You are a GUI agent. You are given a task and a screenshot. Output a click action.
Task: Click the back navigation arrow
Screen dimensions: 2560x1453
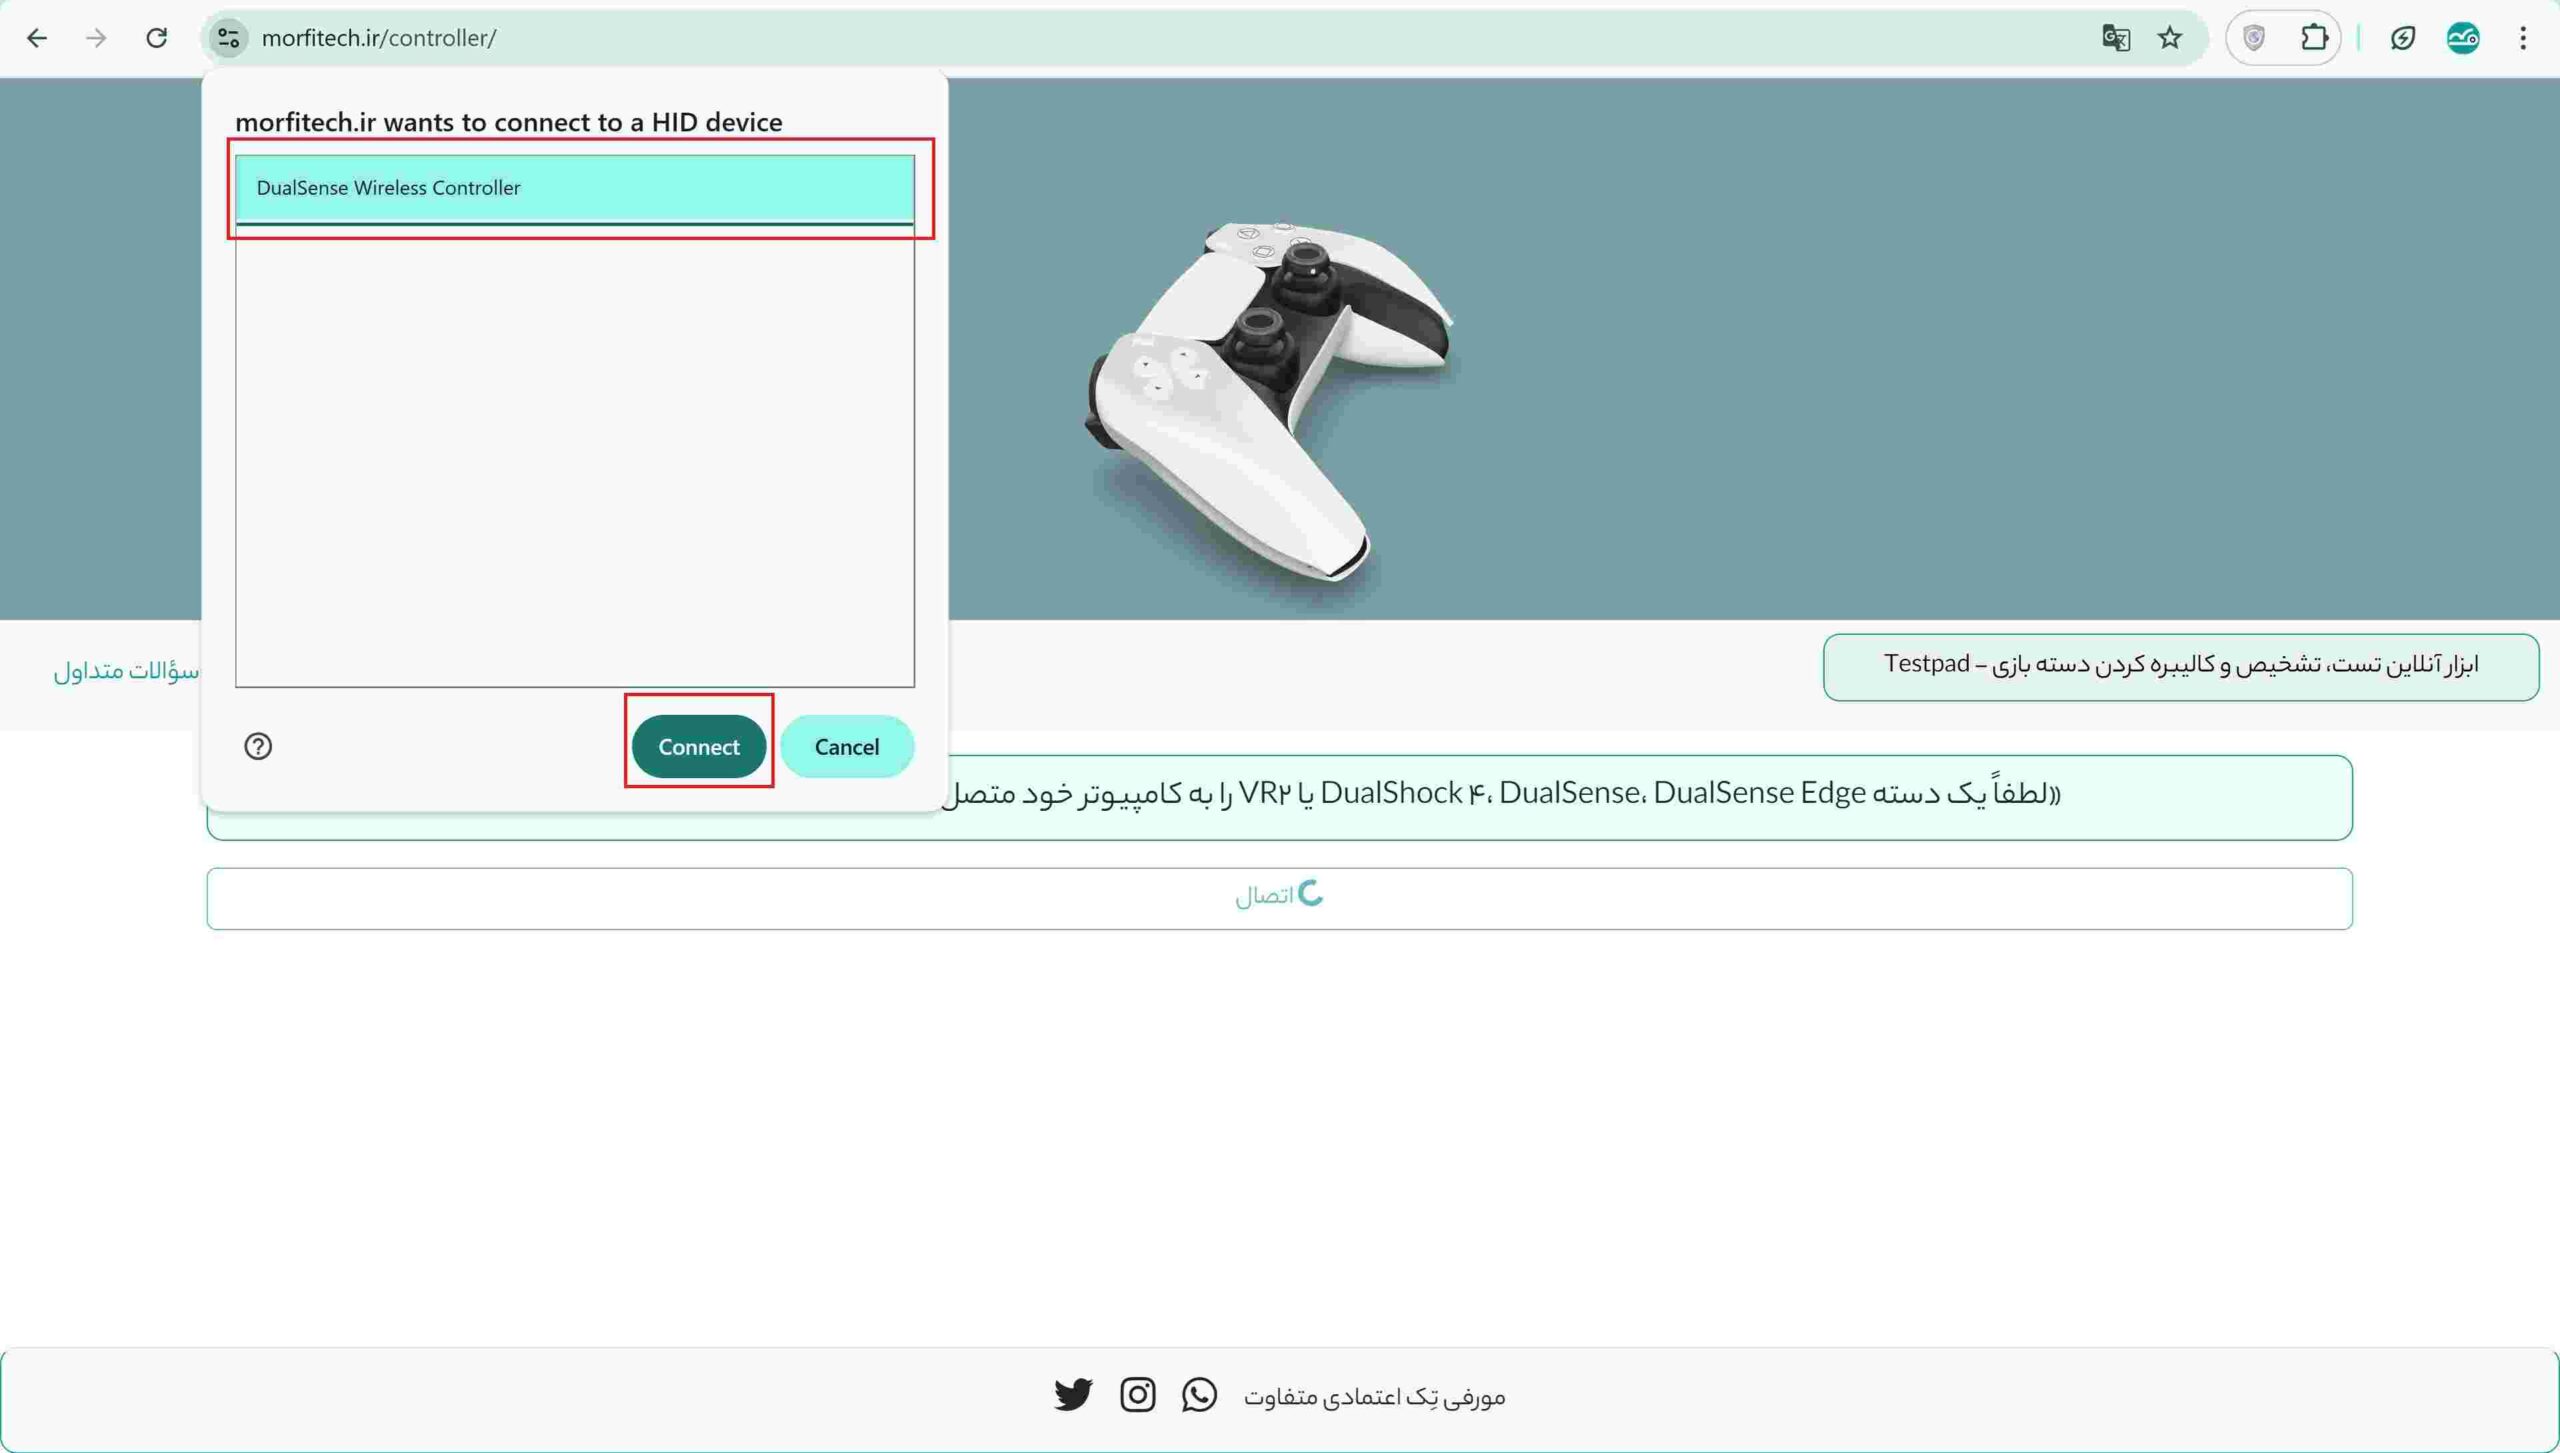[x=38, y=38]
